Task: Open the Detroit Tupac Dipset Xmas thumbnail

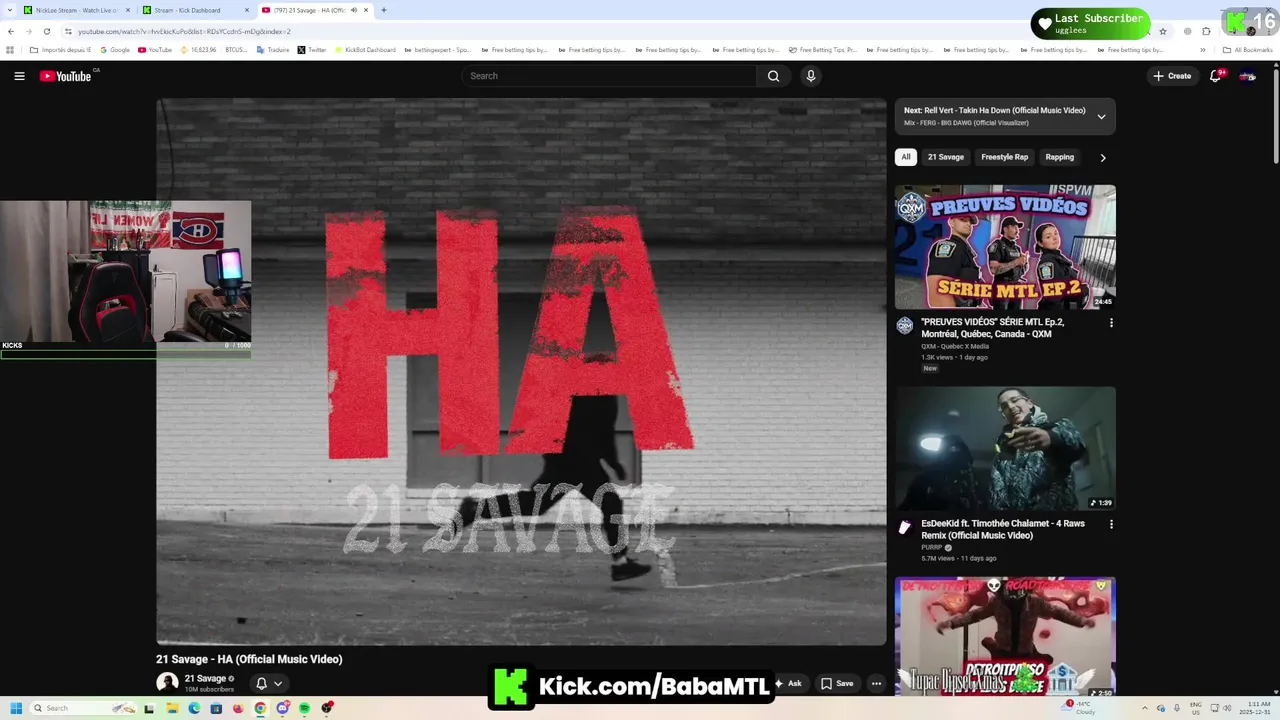Action: 1005,636
